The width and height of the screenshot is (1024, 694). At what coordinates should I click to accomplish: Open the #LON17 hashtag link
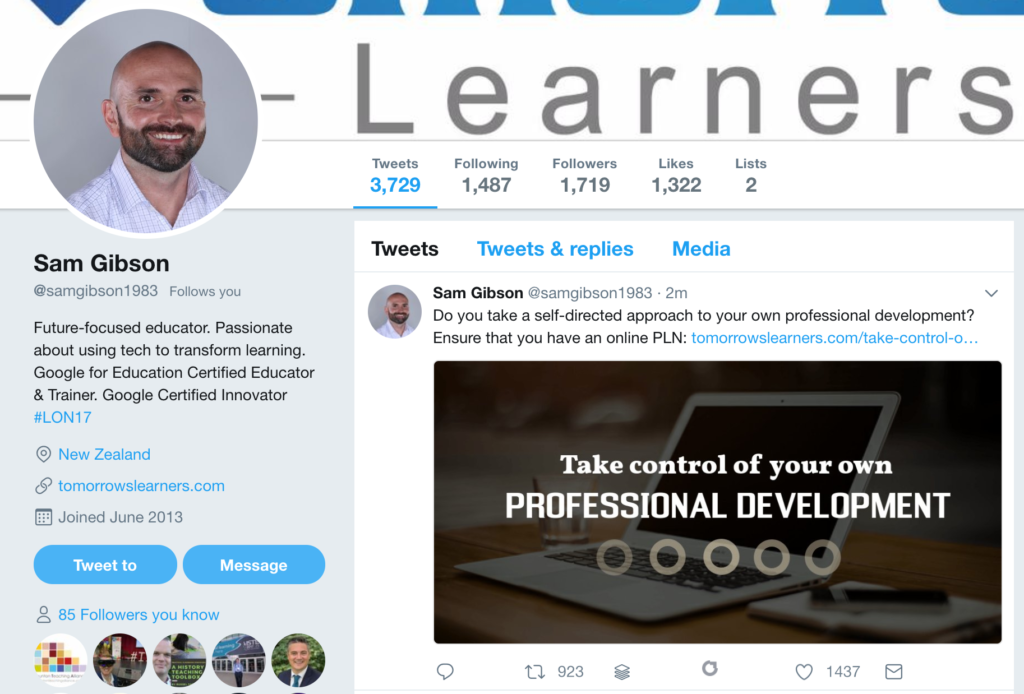coord(63,417)
